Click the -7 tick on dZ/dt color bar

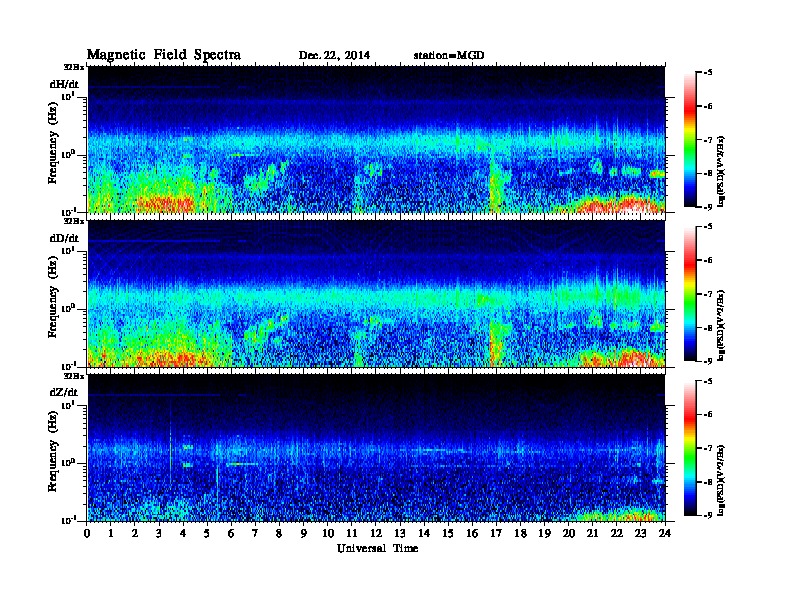pyautogui.click(x=708, y=448)
